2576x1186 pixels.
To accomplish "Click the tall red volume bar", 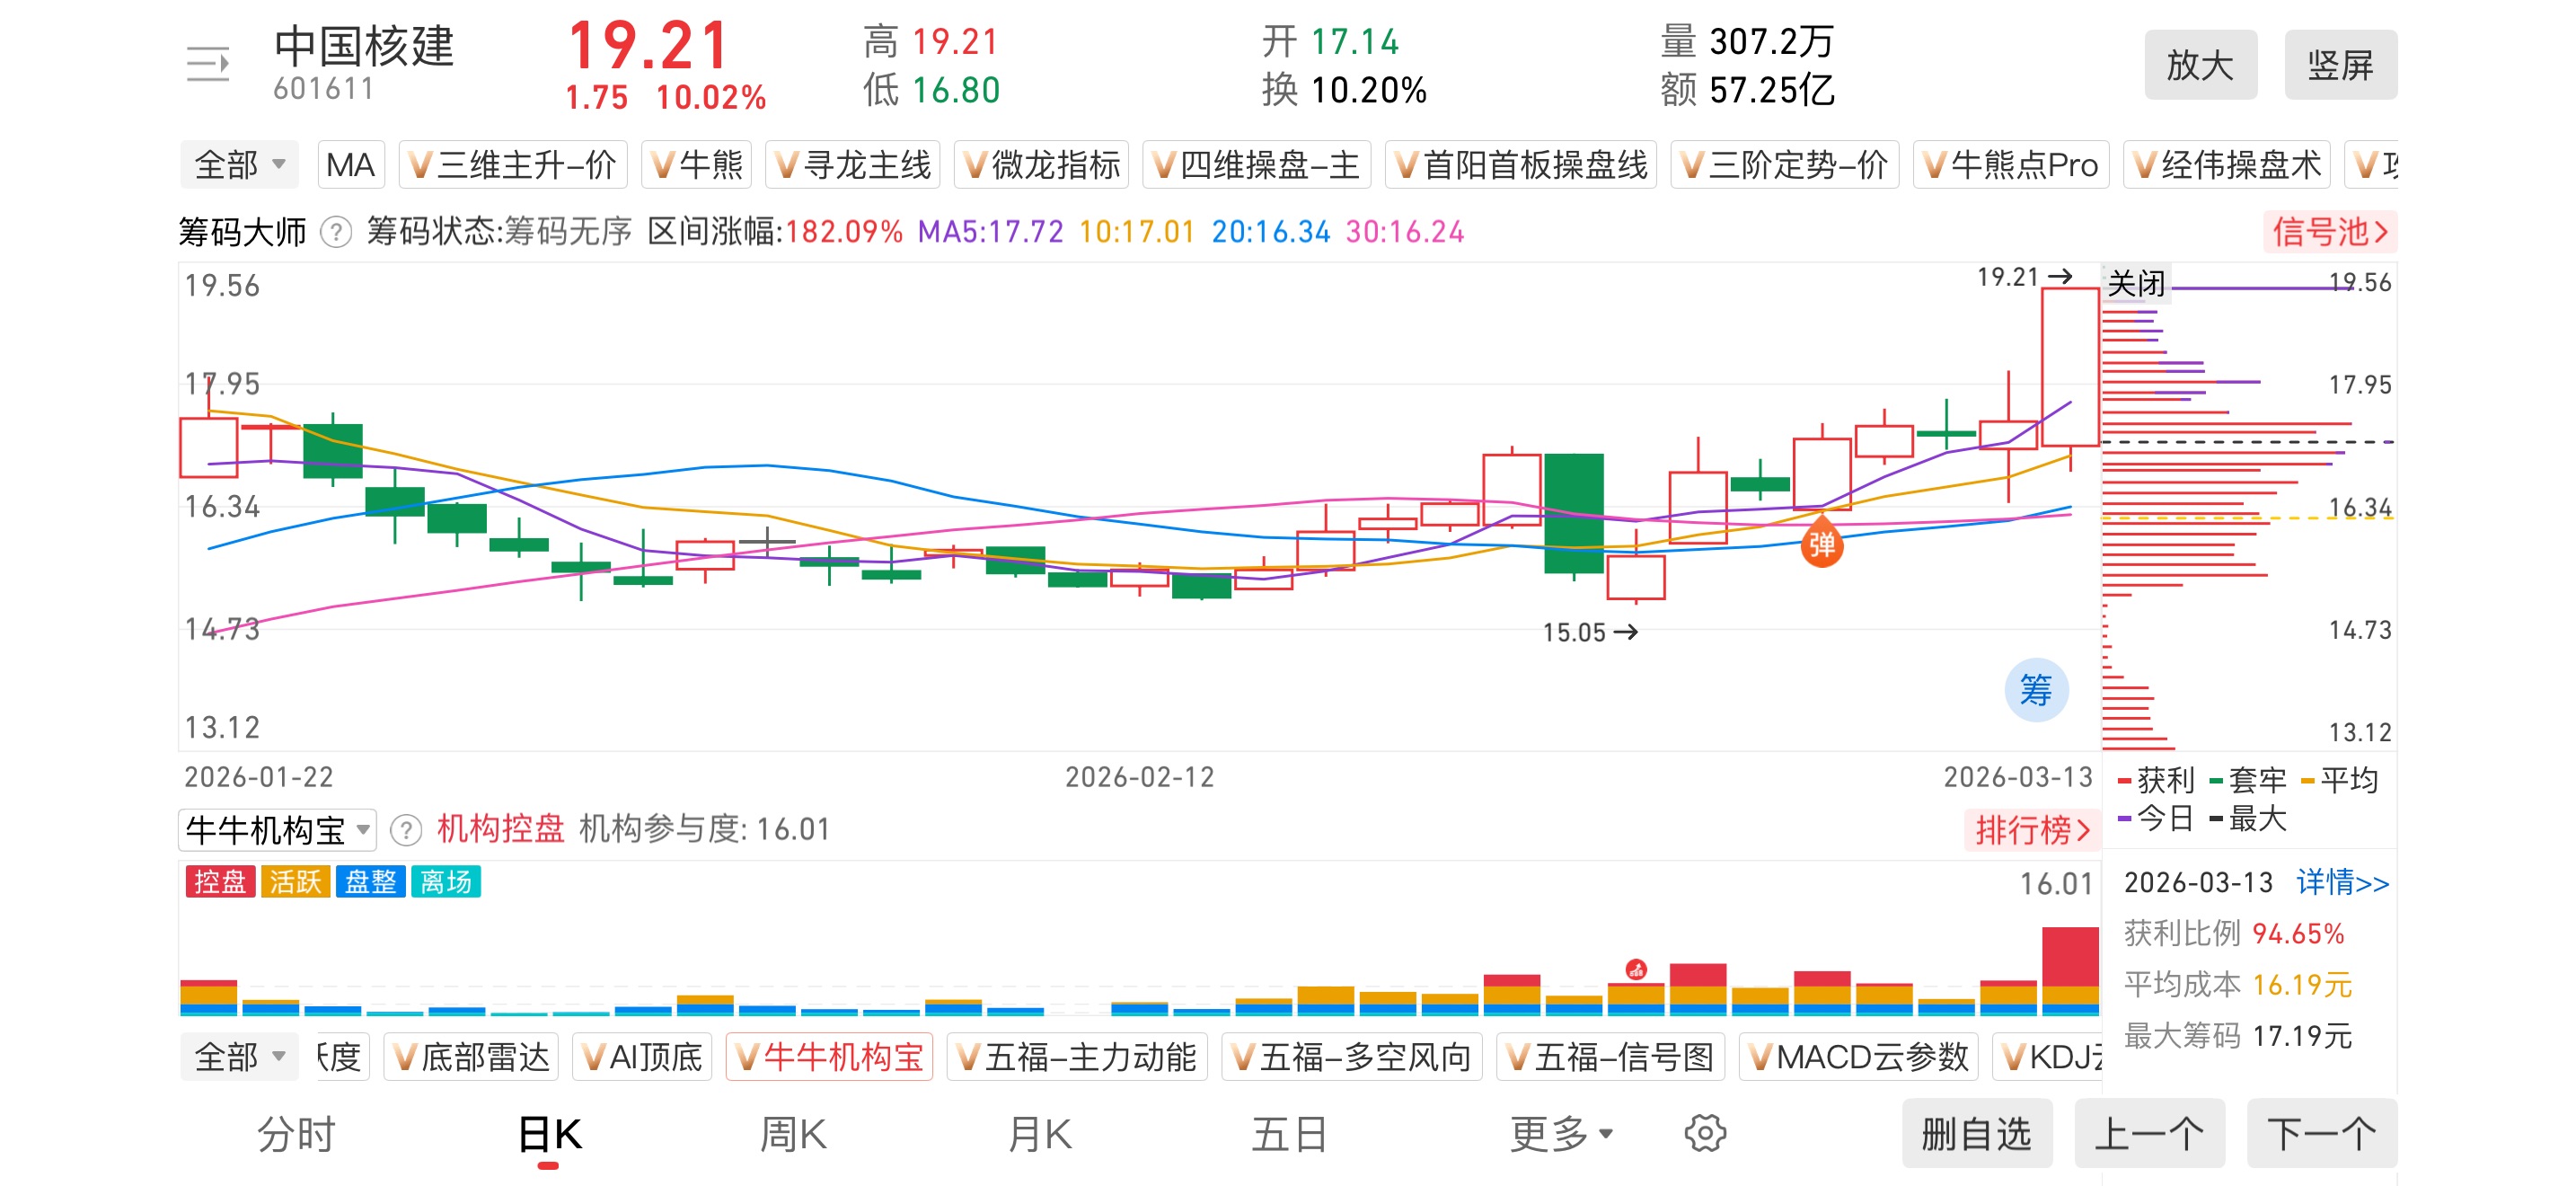I will (2069, 957).
